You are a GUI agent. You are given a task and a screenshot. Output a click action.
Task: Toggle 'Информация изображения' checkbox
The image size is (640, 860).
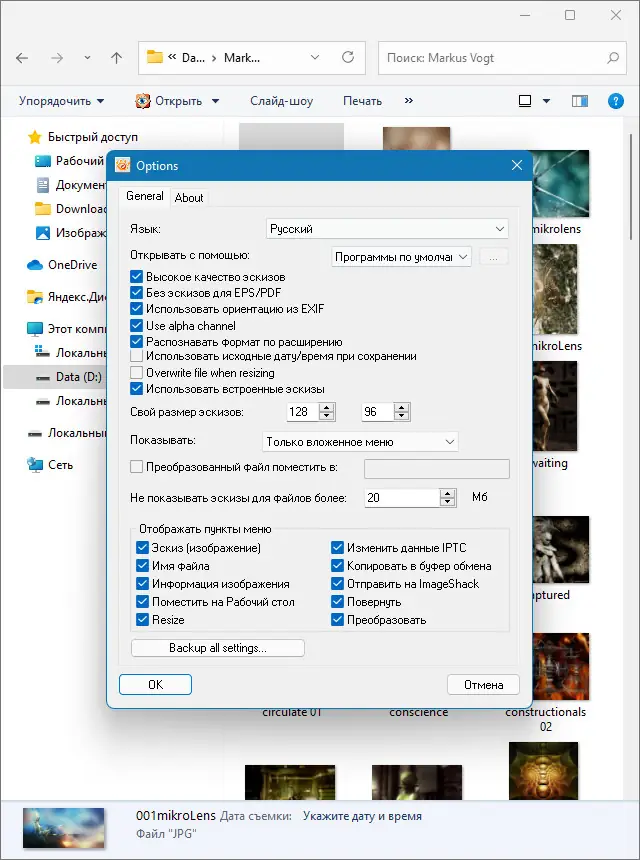click(143, 584)
